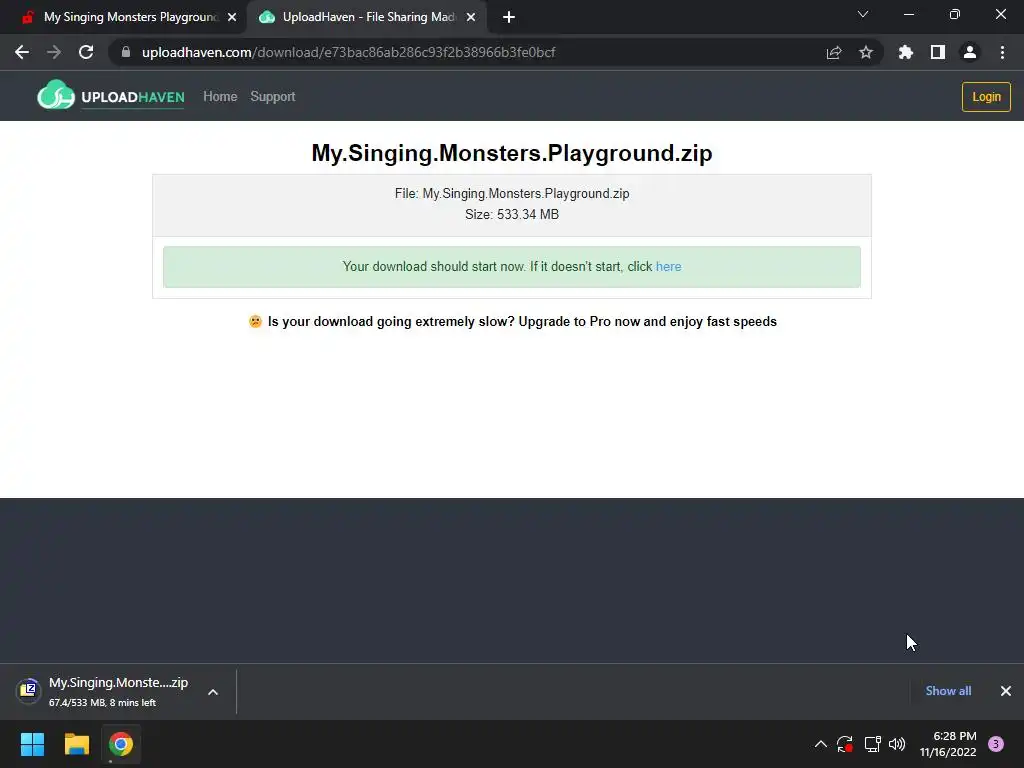Open the Chrome extensions puzzle icon

[x=905, y=52]
